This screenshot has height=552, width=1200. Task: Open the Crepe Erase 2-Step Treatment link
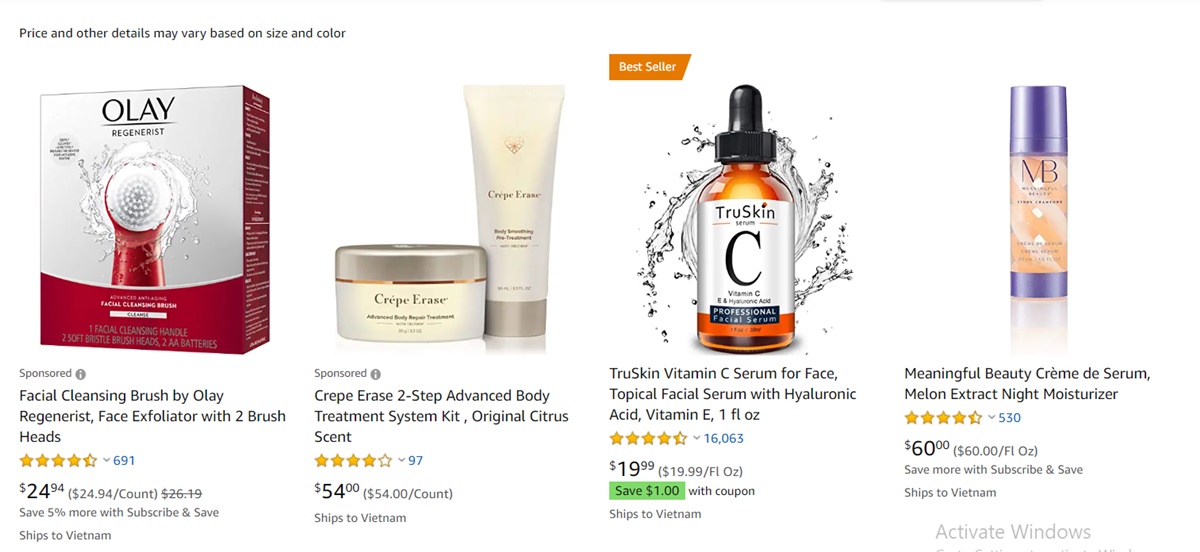(441, 416)
